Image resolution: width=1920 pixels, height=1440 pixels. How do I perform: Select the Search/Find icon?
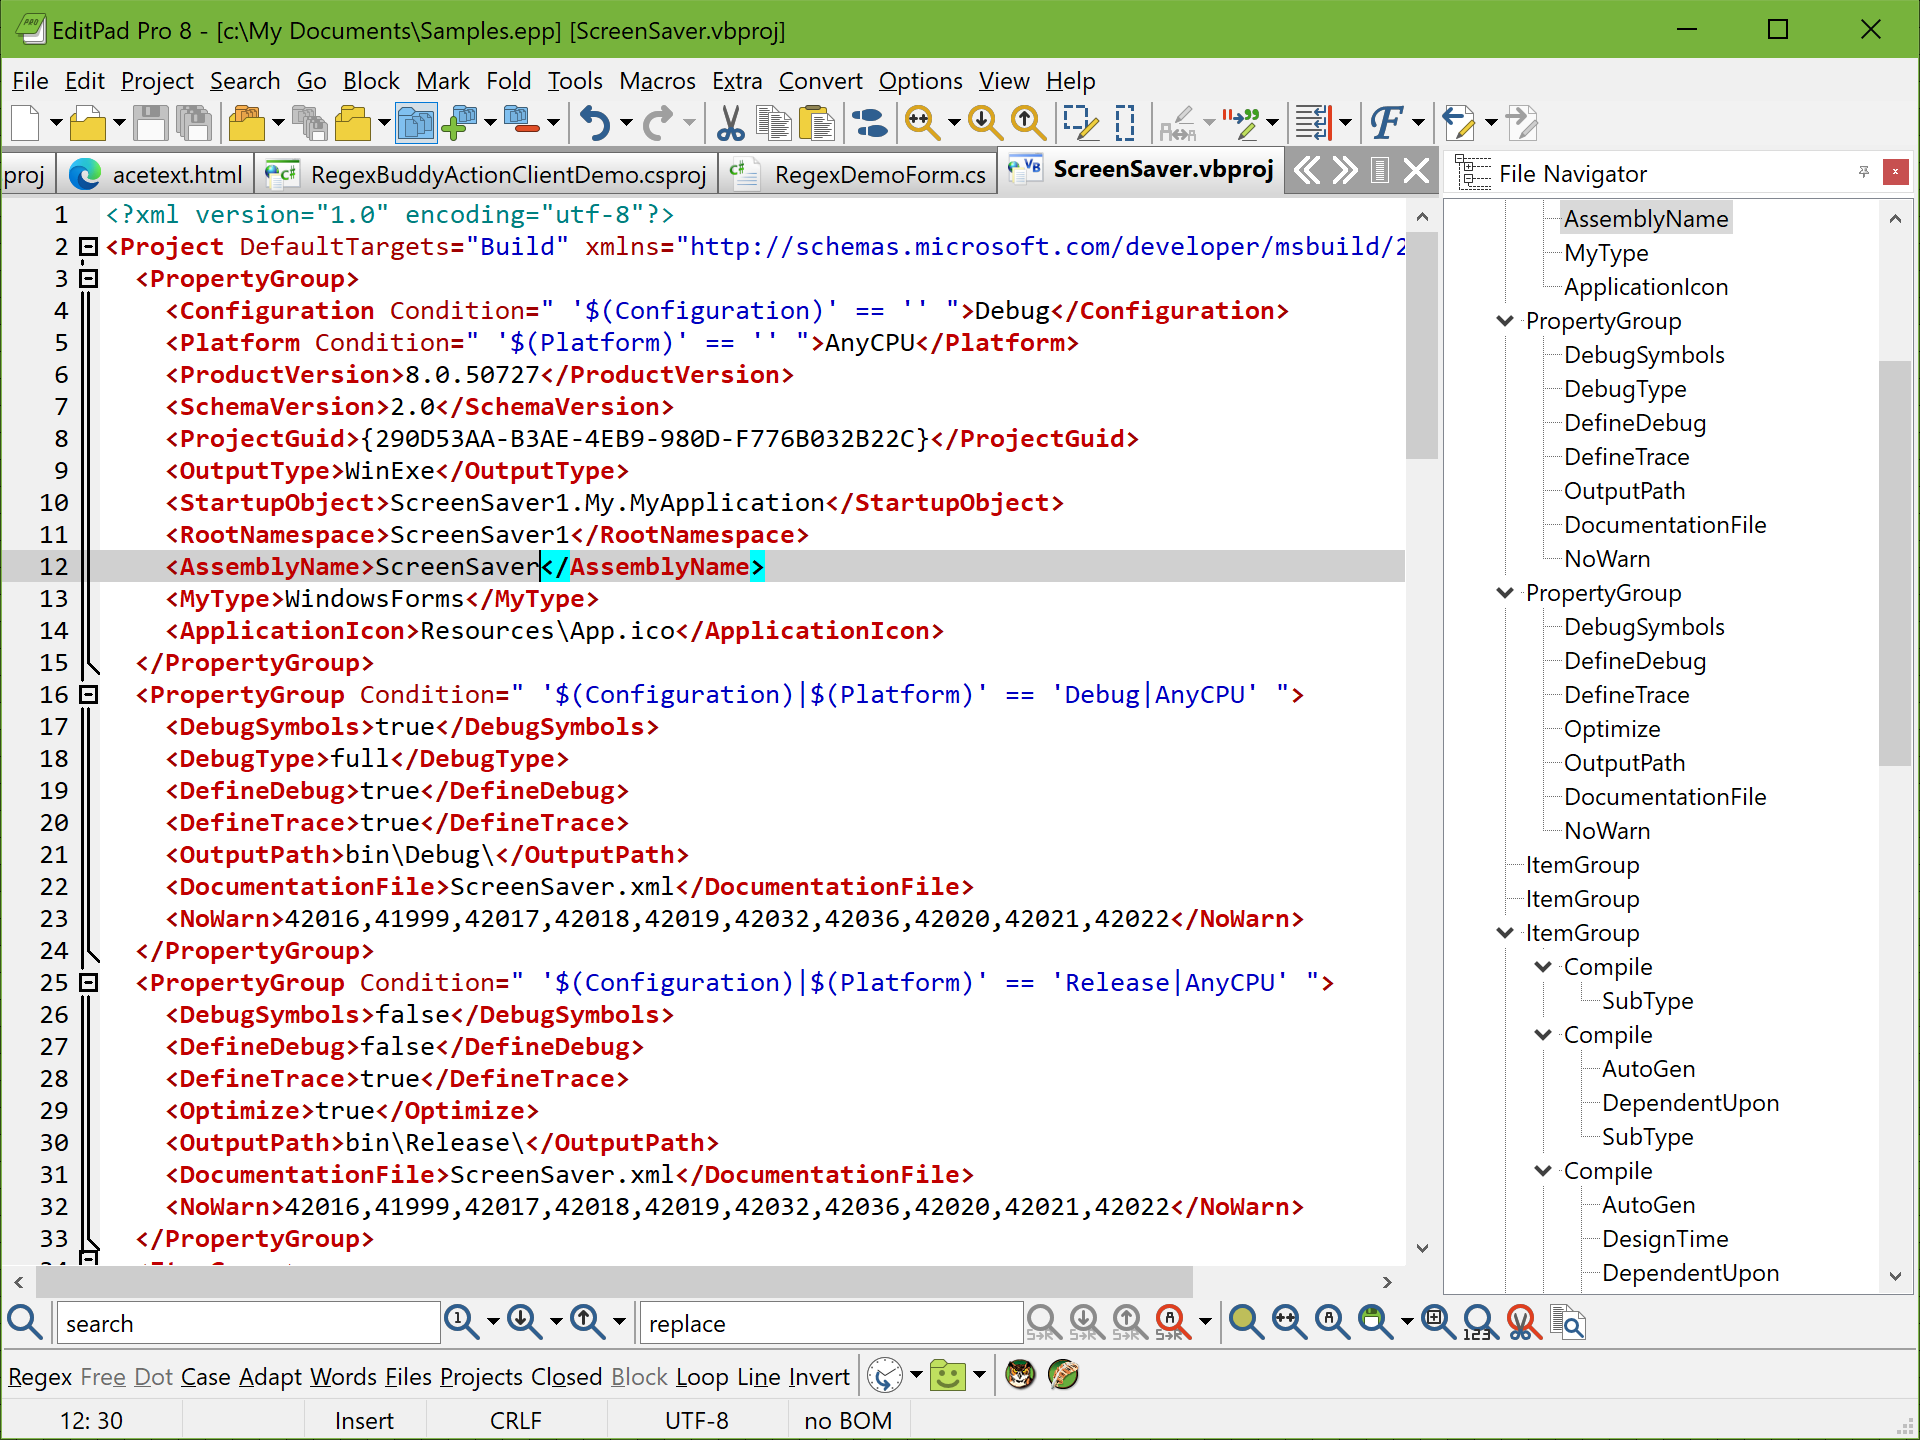(x=24, y=1321)
